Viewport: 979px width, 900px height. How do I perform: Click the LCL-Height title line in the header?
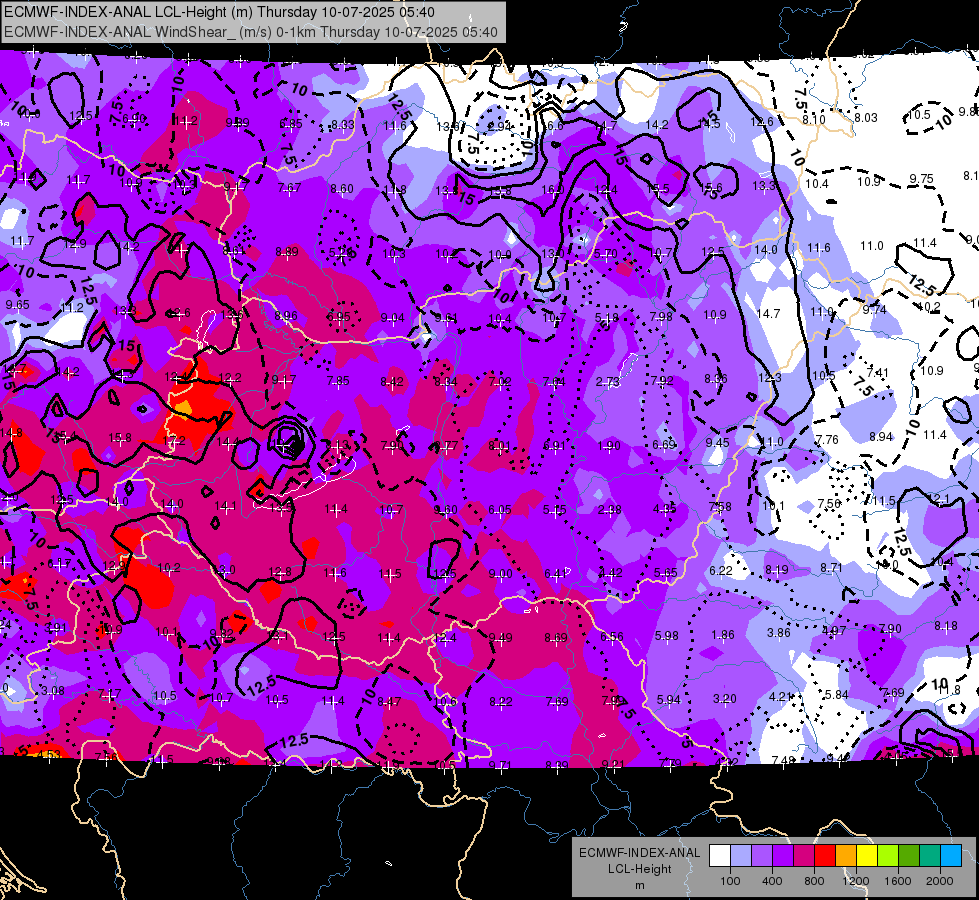click(219, 12)
